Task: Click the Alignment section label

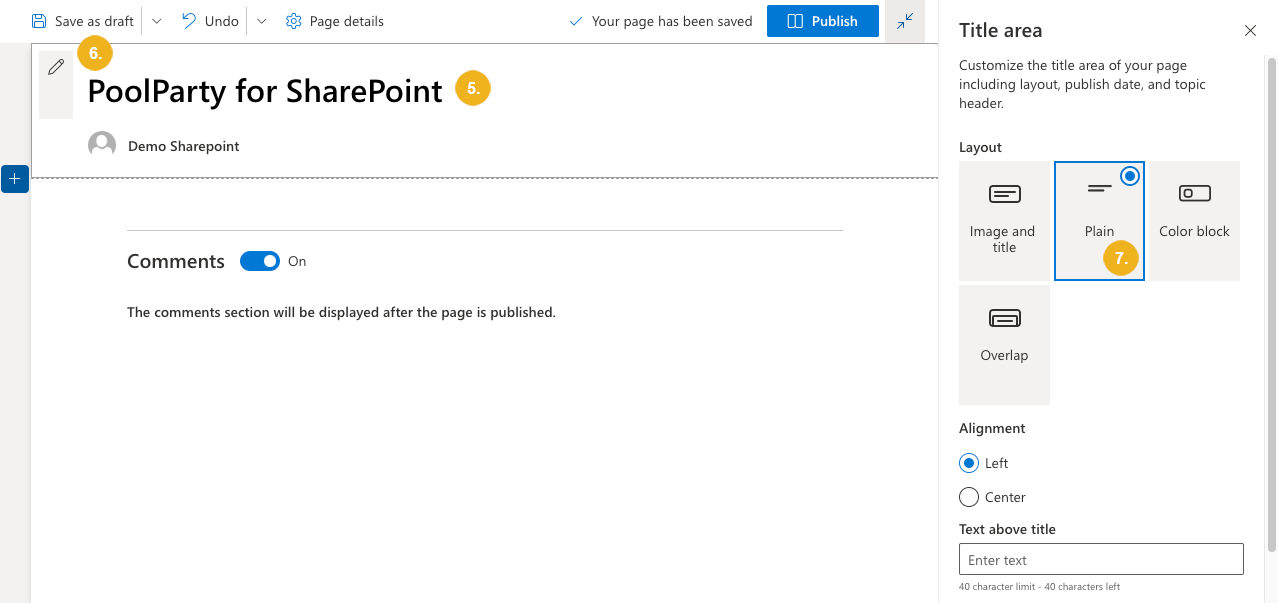Action: click(992, 428)
